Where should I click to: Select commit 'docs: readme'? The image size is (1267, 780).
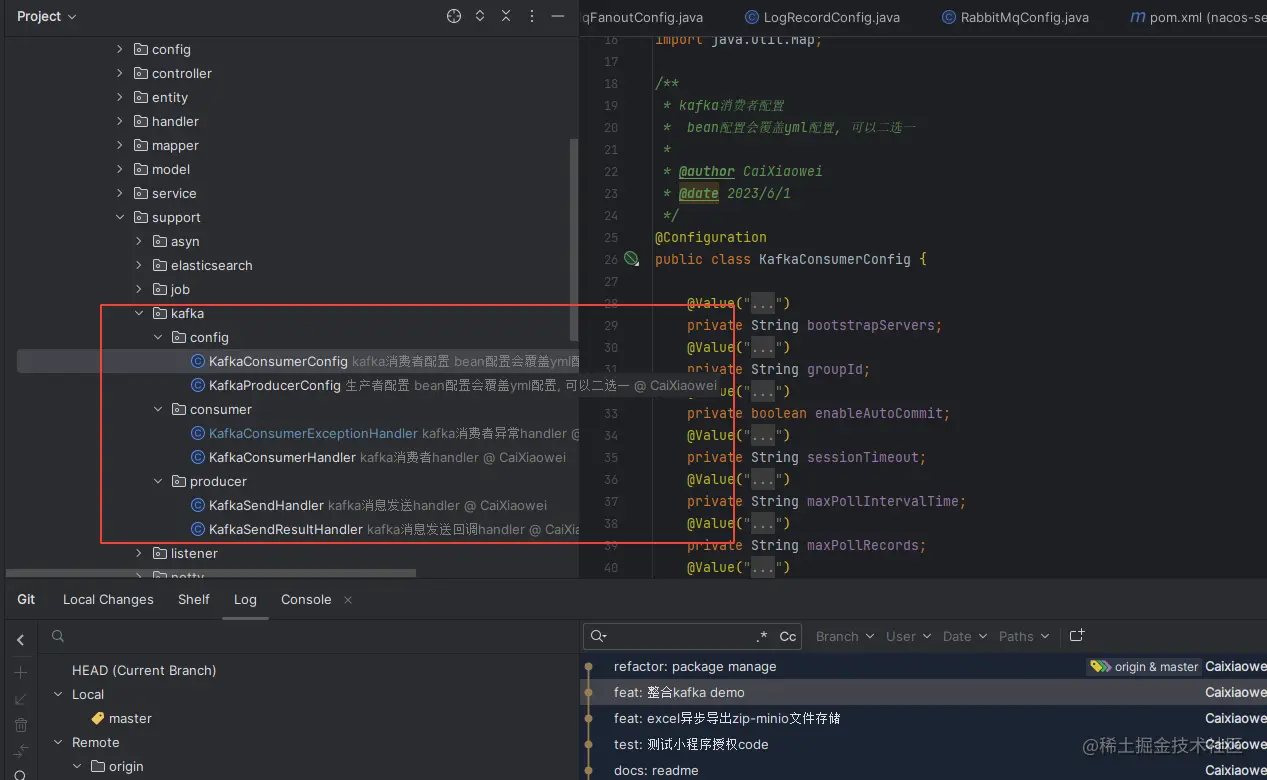(x=656, y=770)
